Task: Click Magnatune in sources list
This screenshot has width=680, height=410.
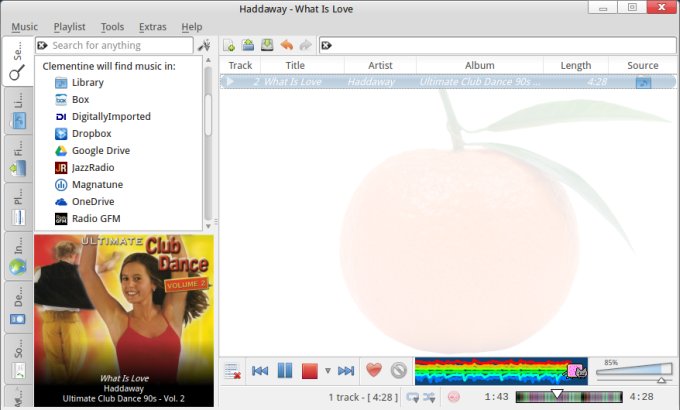Action: 89,184
